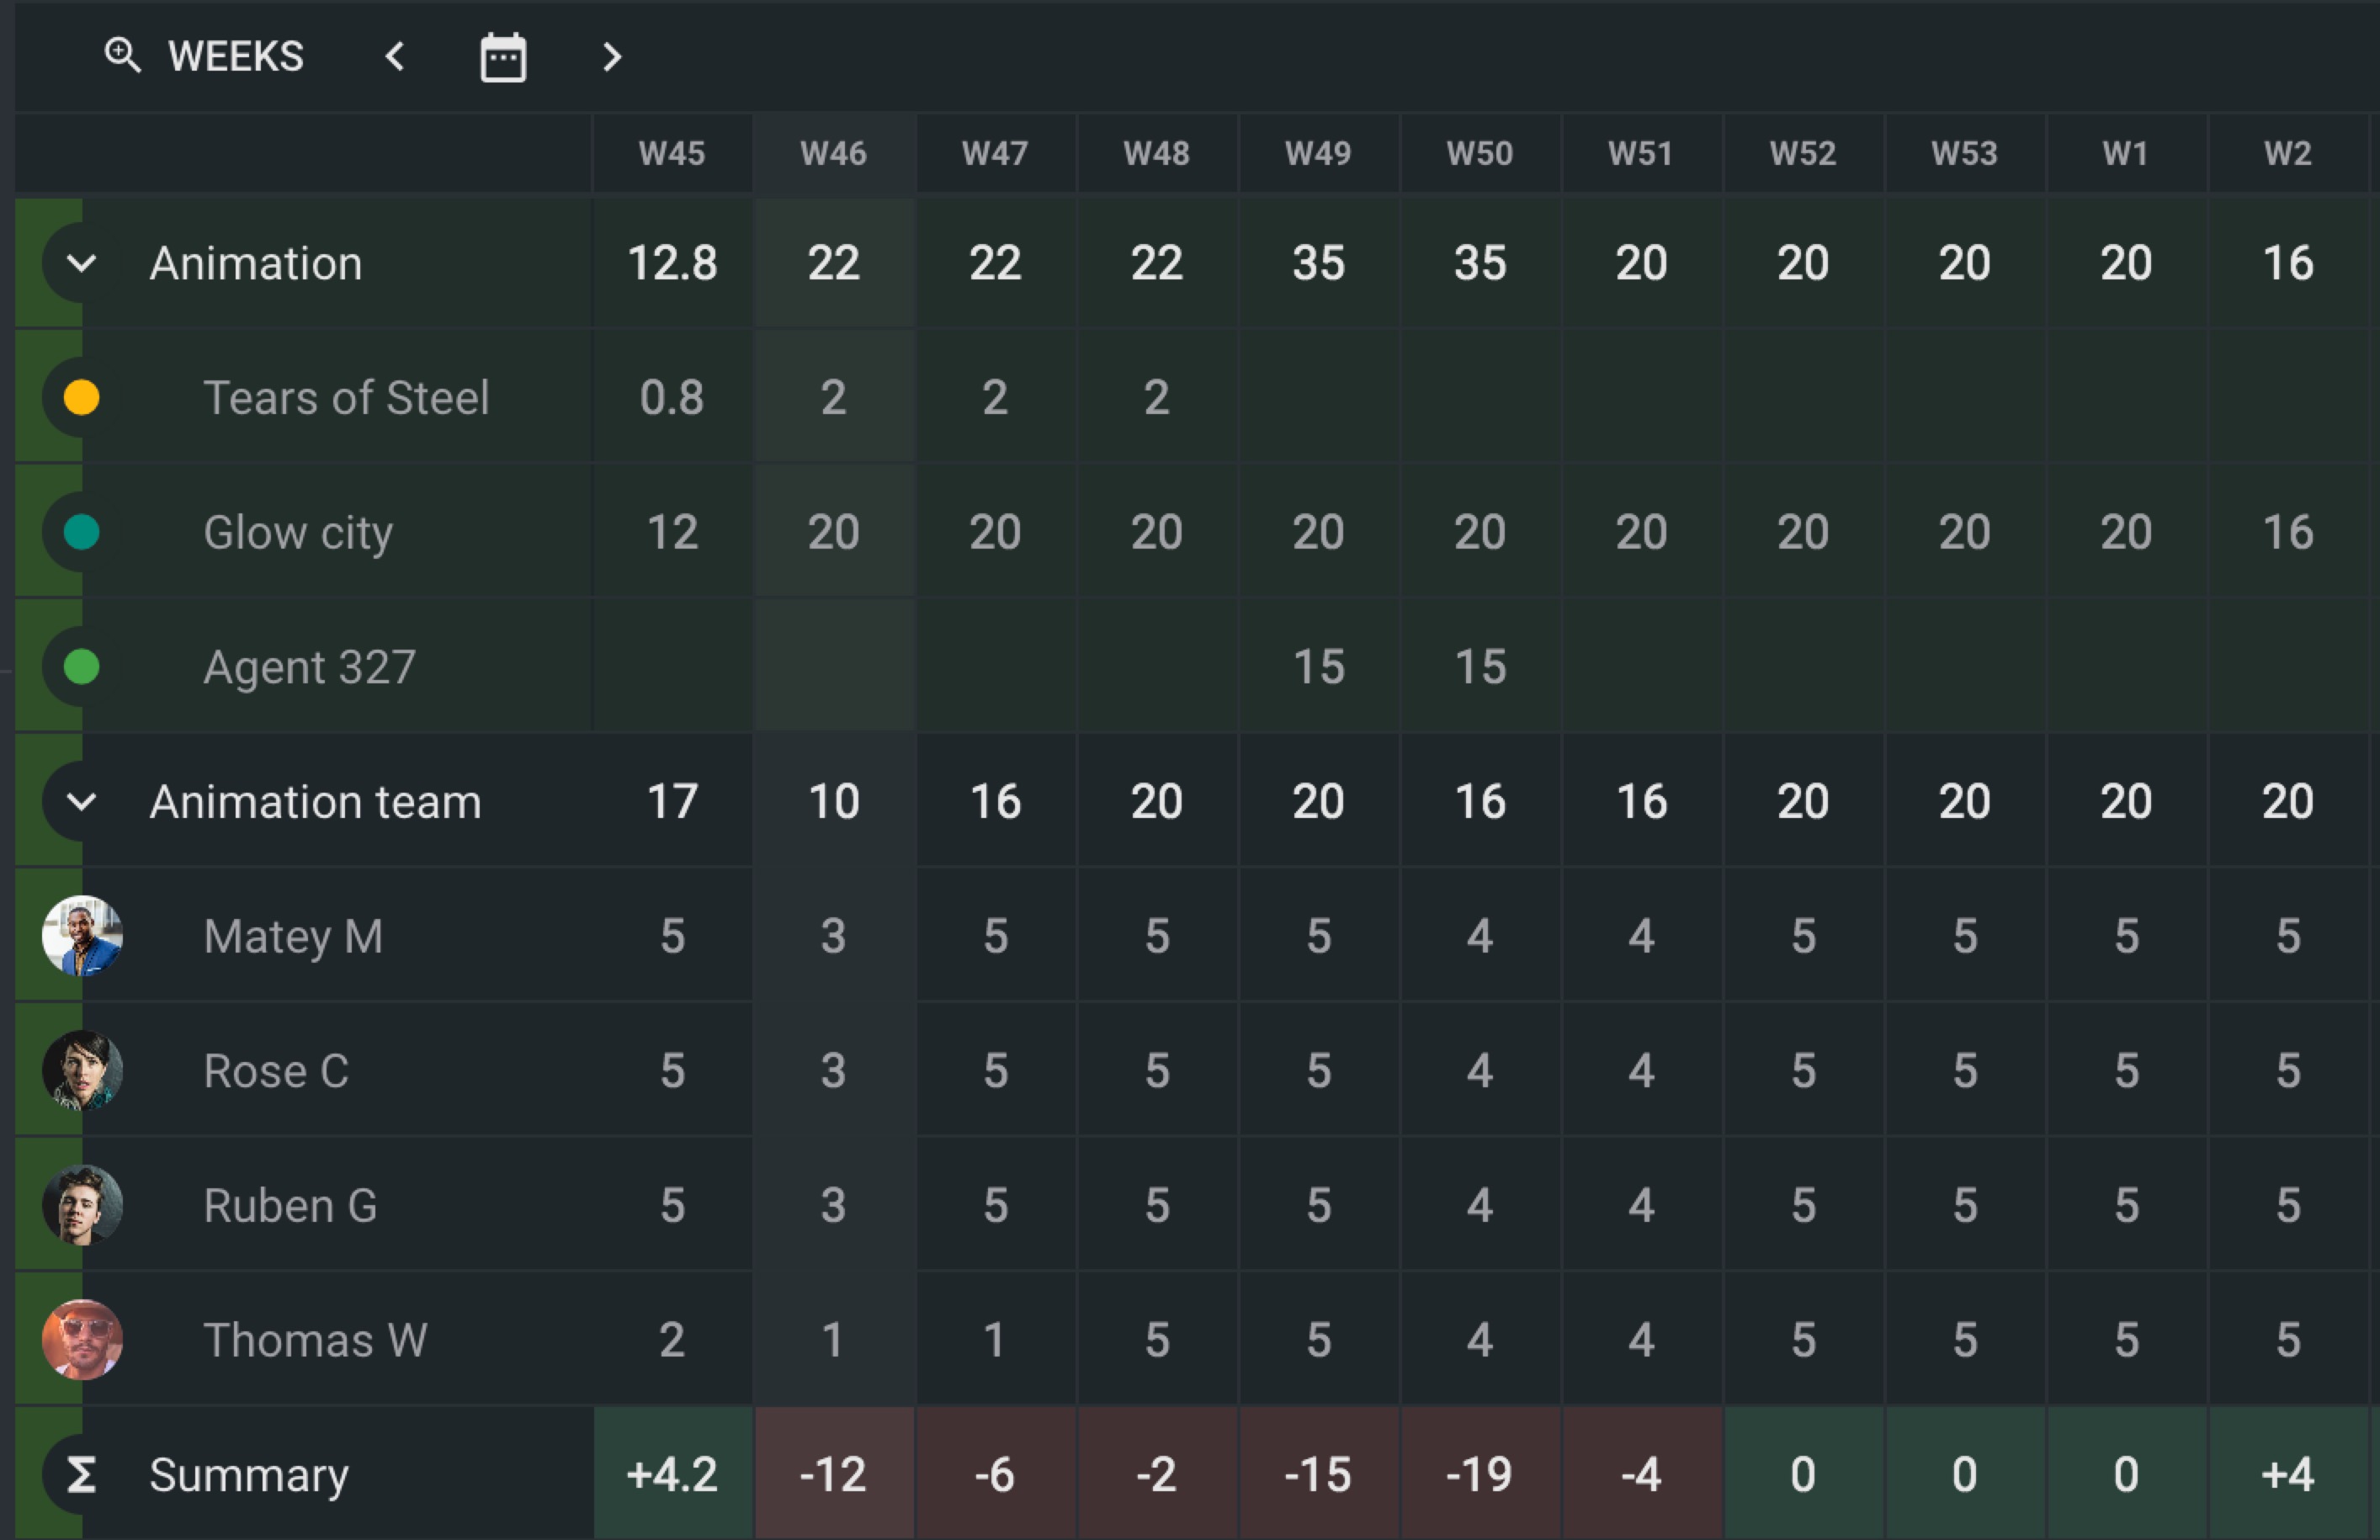Screen dimensions: 2380x1540
Task: Click the W49 week column header
Action: (1318, 153)
